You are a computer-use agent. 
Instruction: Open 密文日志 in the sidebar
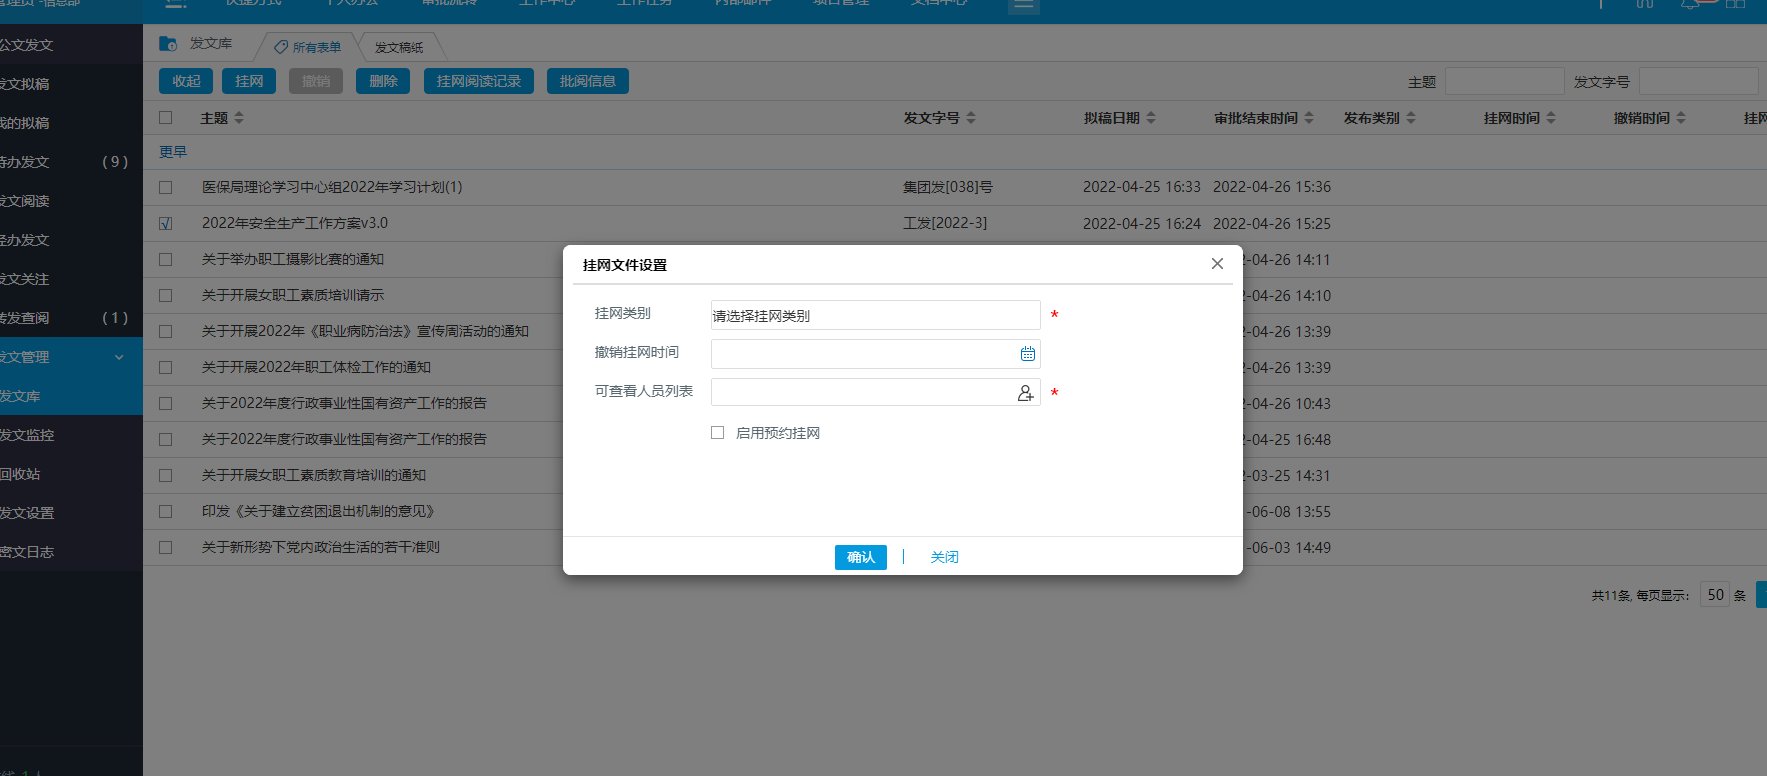click(71, 552)
